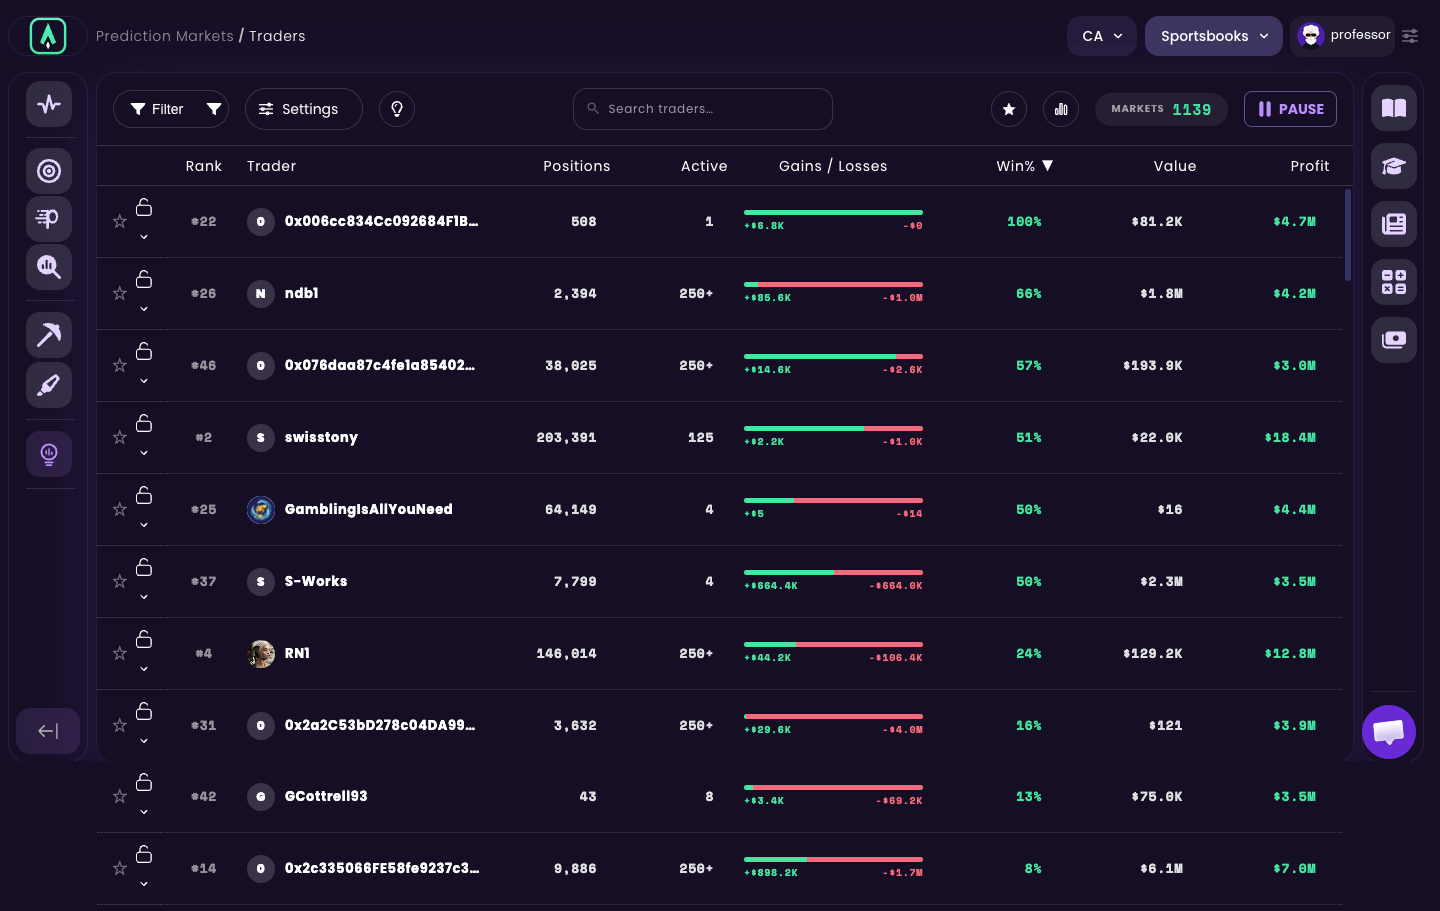Open the highlighted lightbulb sidebar icon

49,454
